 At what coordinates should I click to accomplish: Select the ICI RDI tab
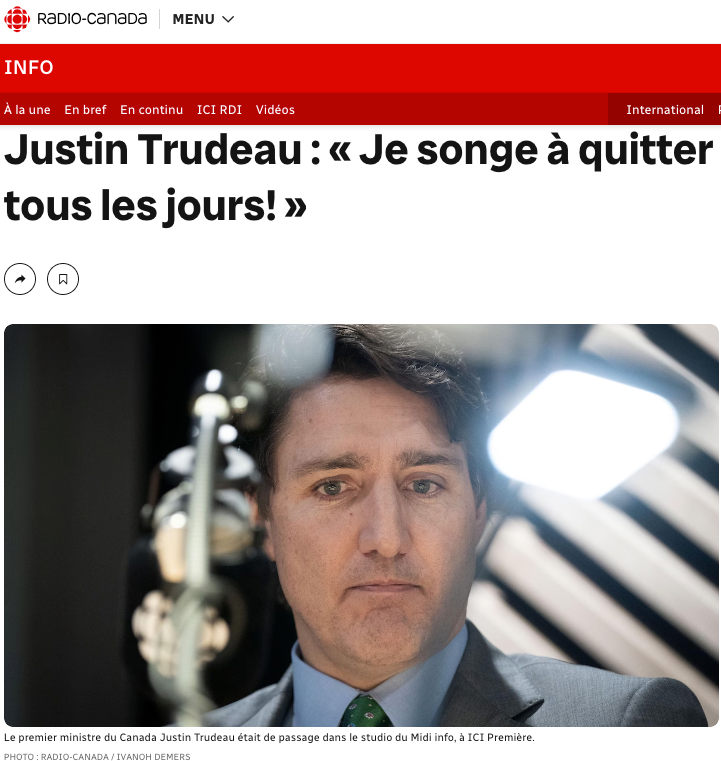point(219,110)
